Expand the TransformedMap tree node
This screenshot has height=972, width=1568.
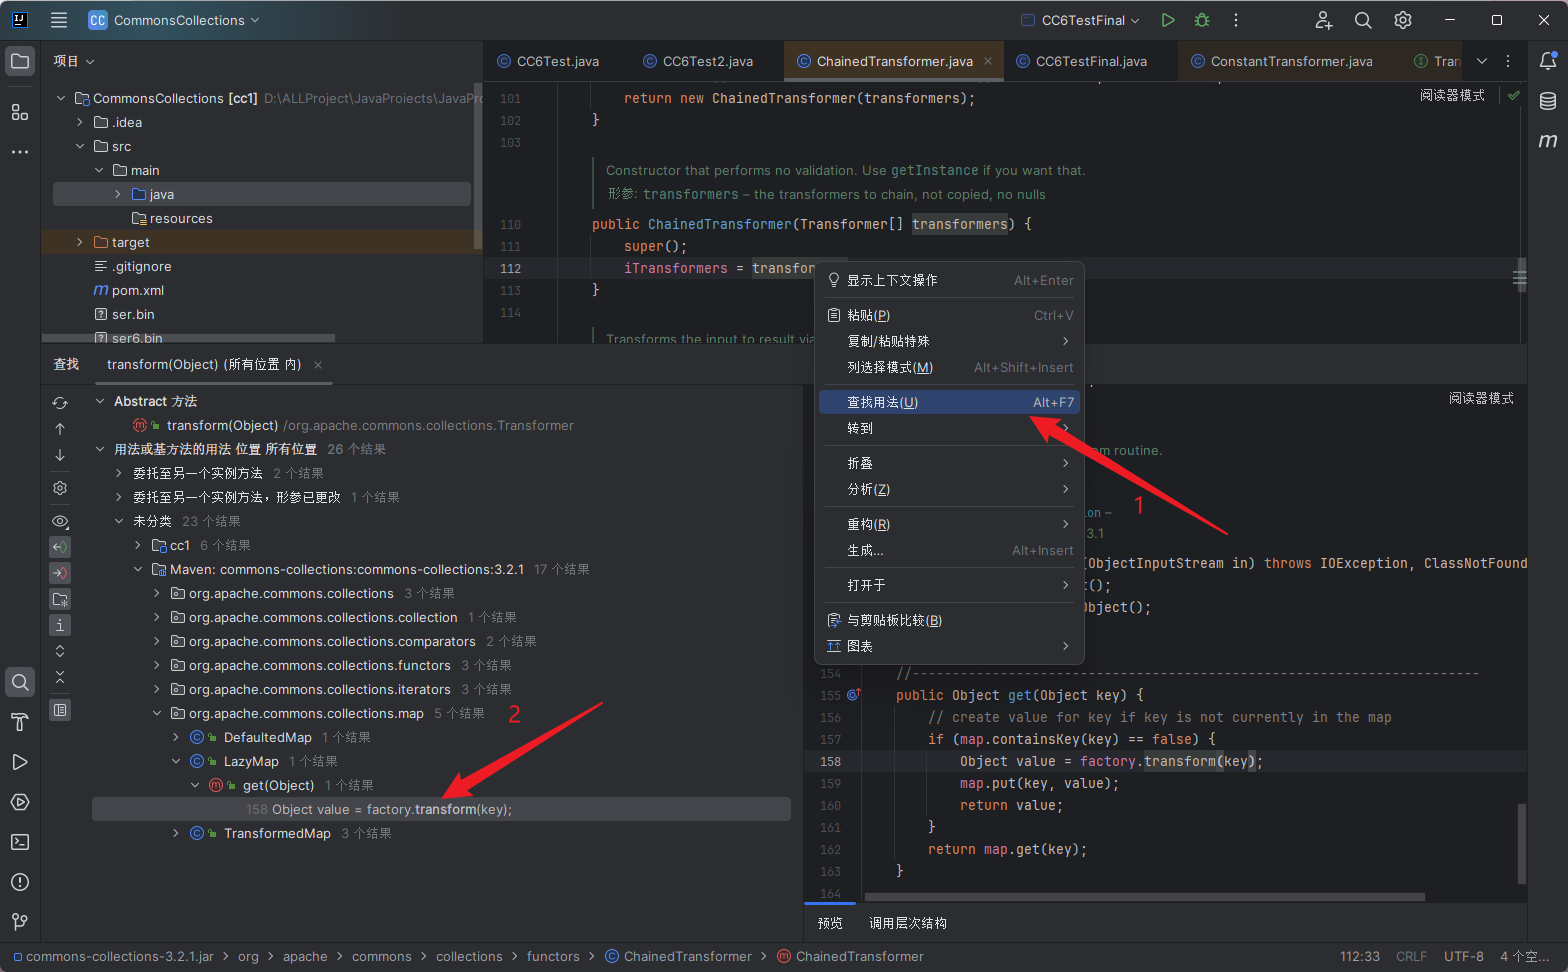tap(176, 833)
